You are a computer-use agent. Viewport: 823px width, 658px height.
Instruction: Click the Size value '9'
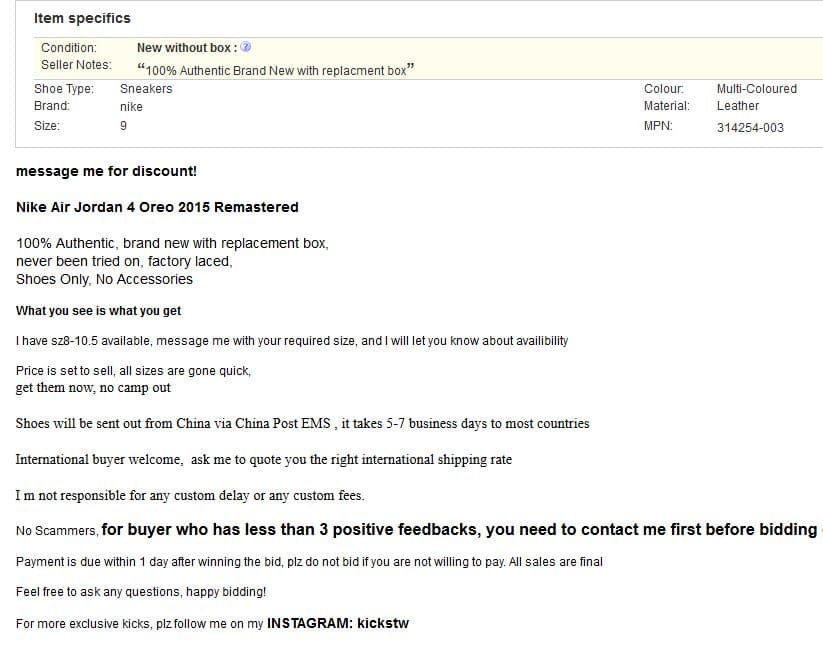(x=123, y=126)
